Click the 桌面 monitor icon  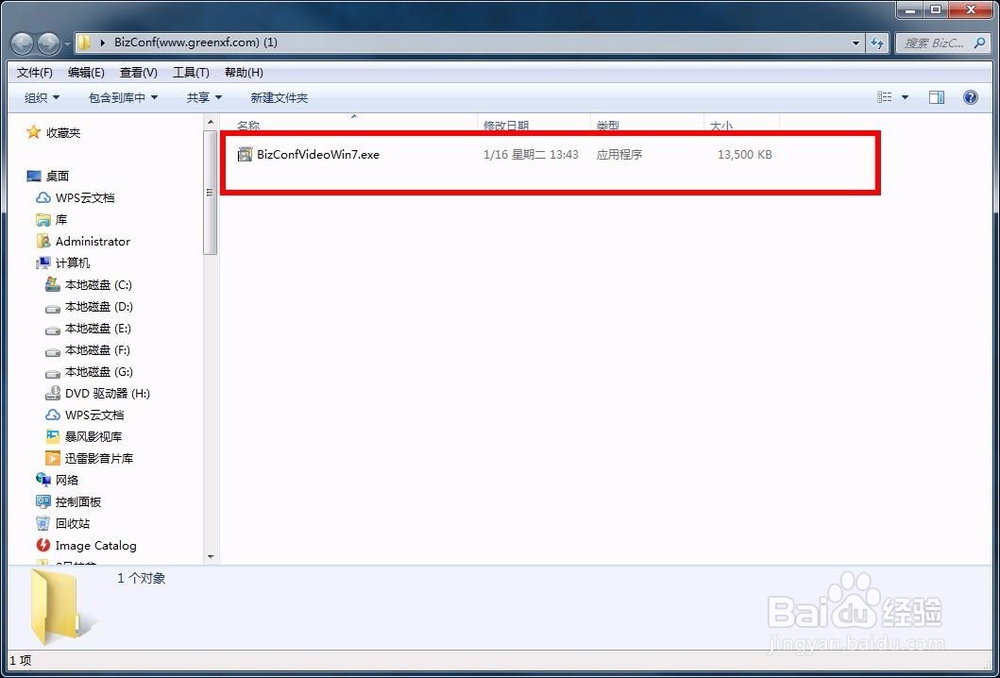point(34,175)
